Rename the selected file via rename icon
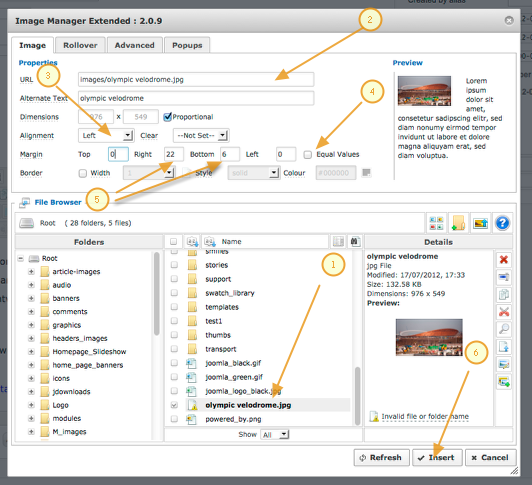Image resolution: width=532 pixels, height=485 pixels. coord(504,277)
